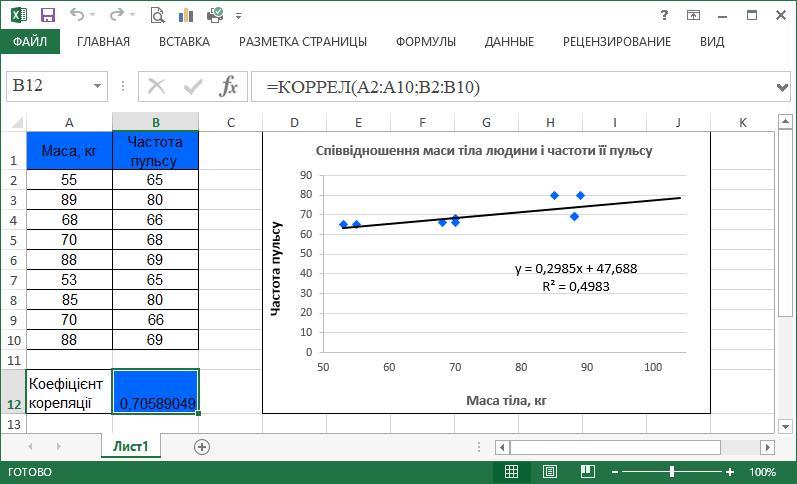Select row 11 header
Screen dimensions: 797x484
click(14, 360)
